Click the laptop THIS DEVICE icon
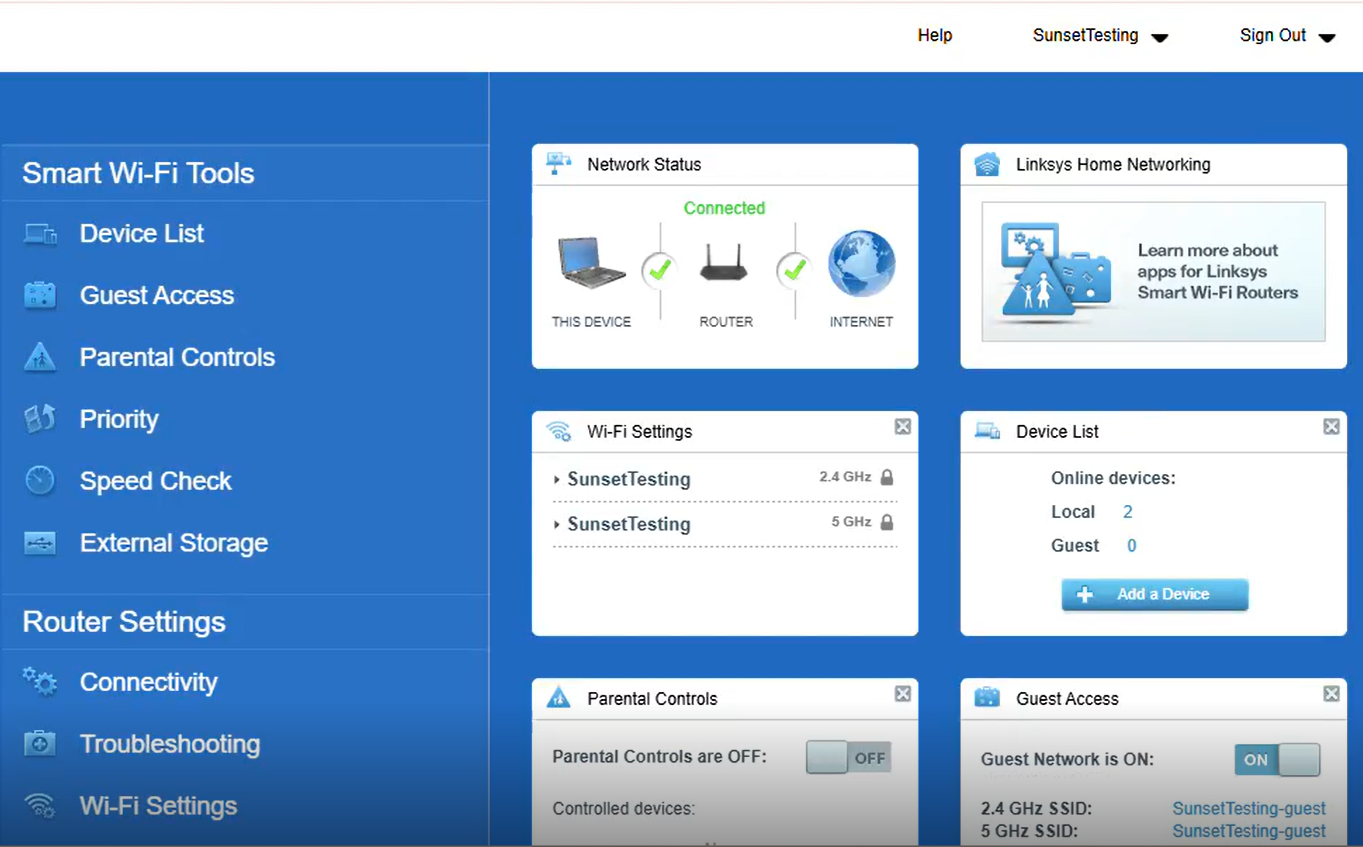Viewport: 1363px width, 847px height. click(x=591, y=262)
